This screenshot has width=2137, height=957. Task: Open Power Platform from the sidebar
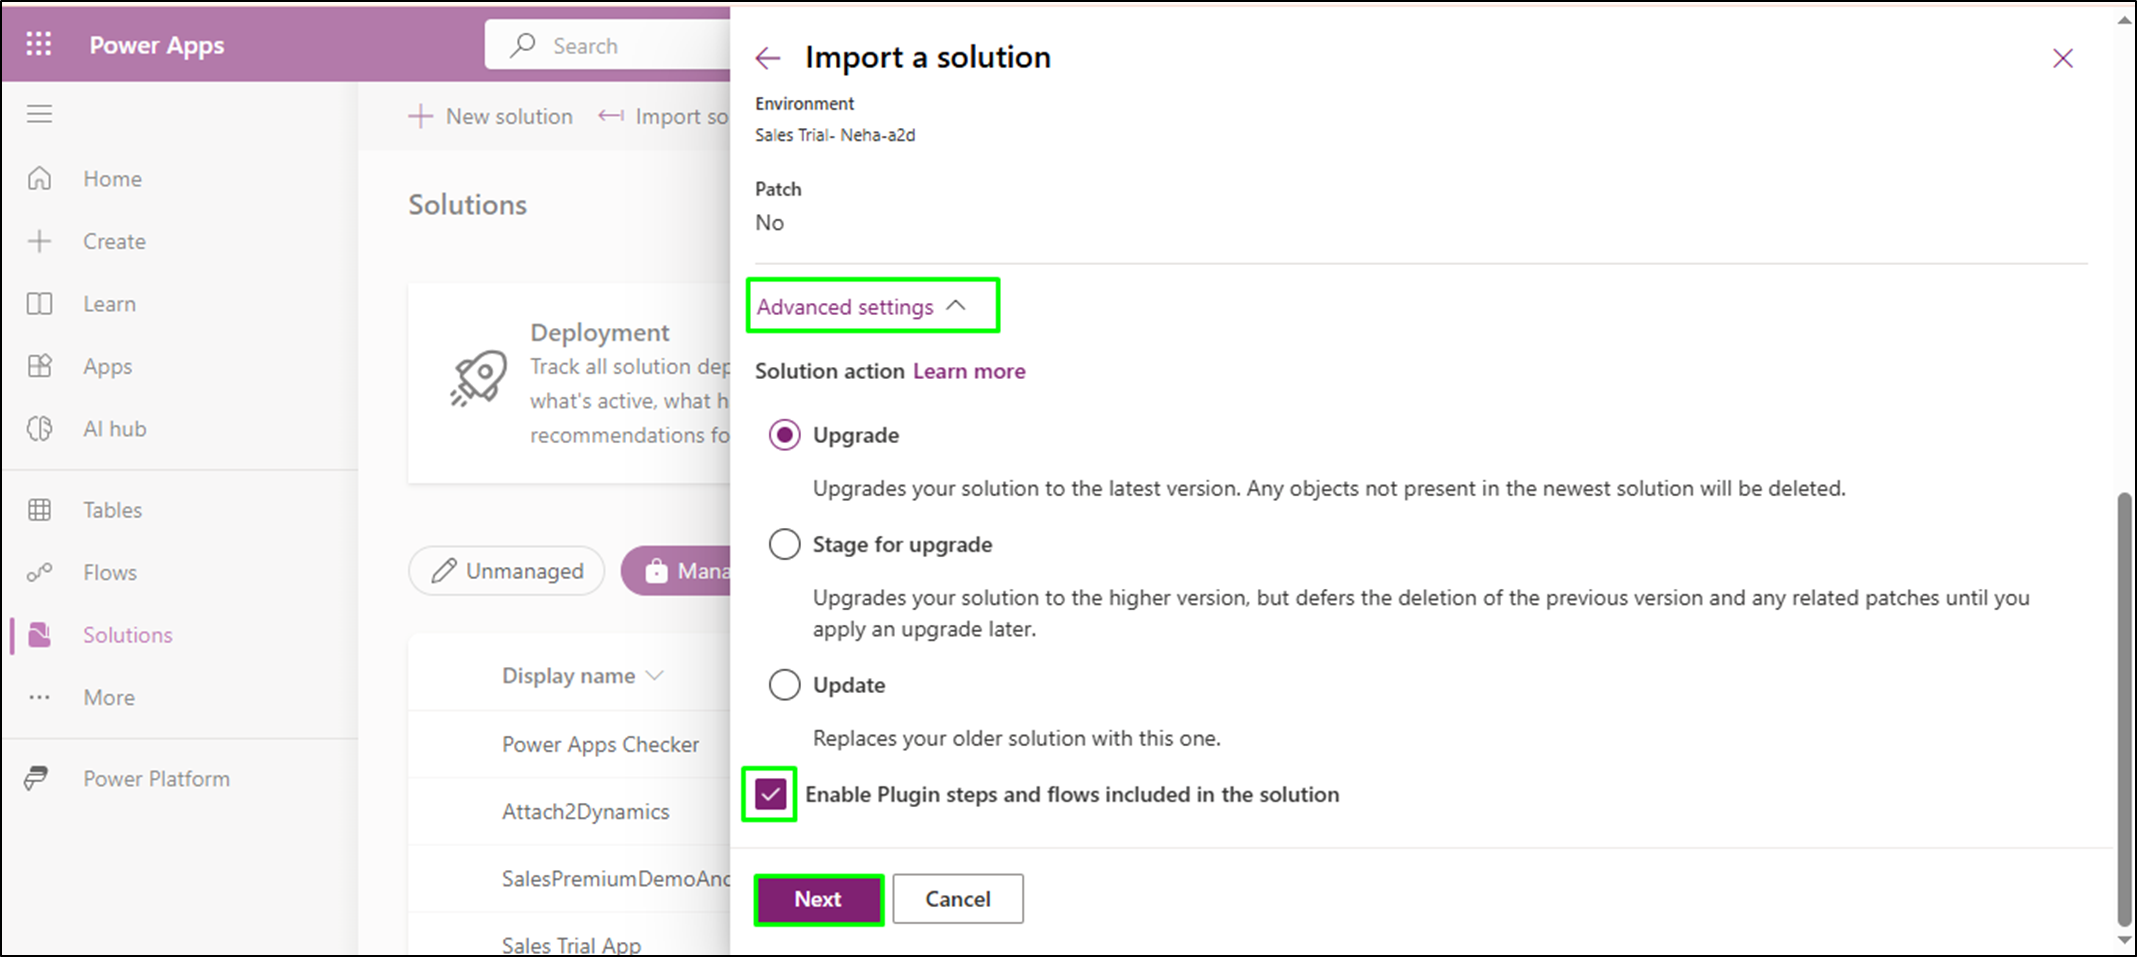pyautogui.click(x=156, y=778)
